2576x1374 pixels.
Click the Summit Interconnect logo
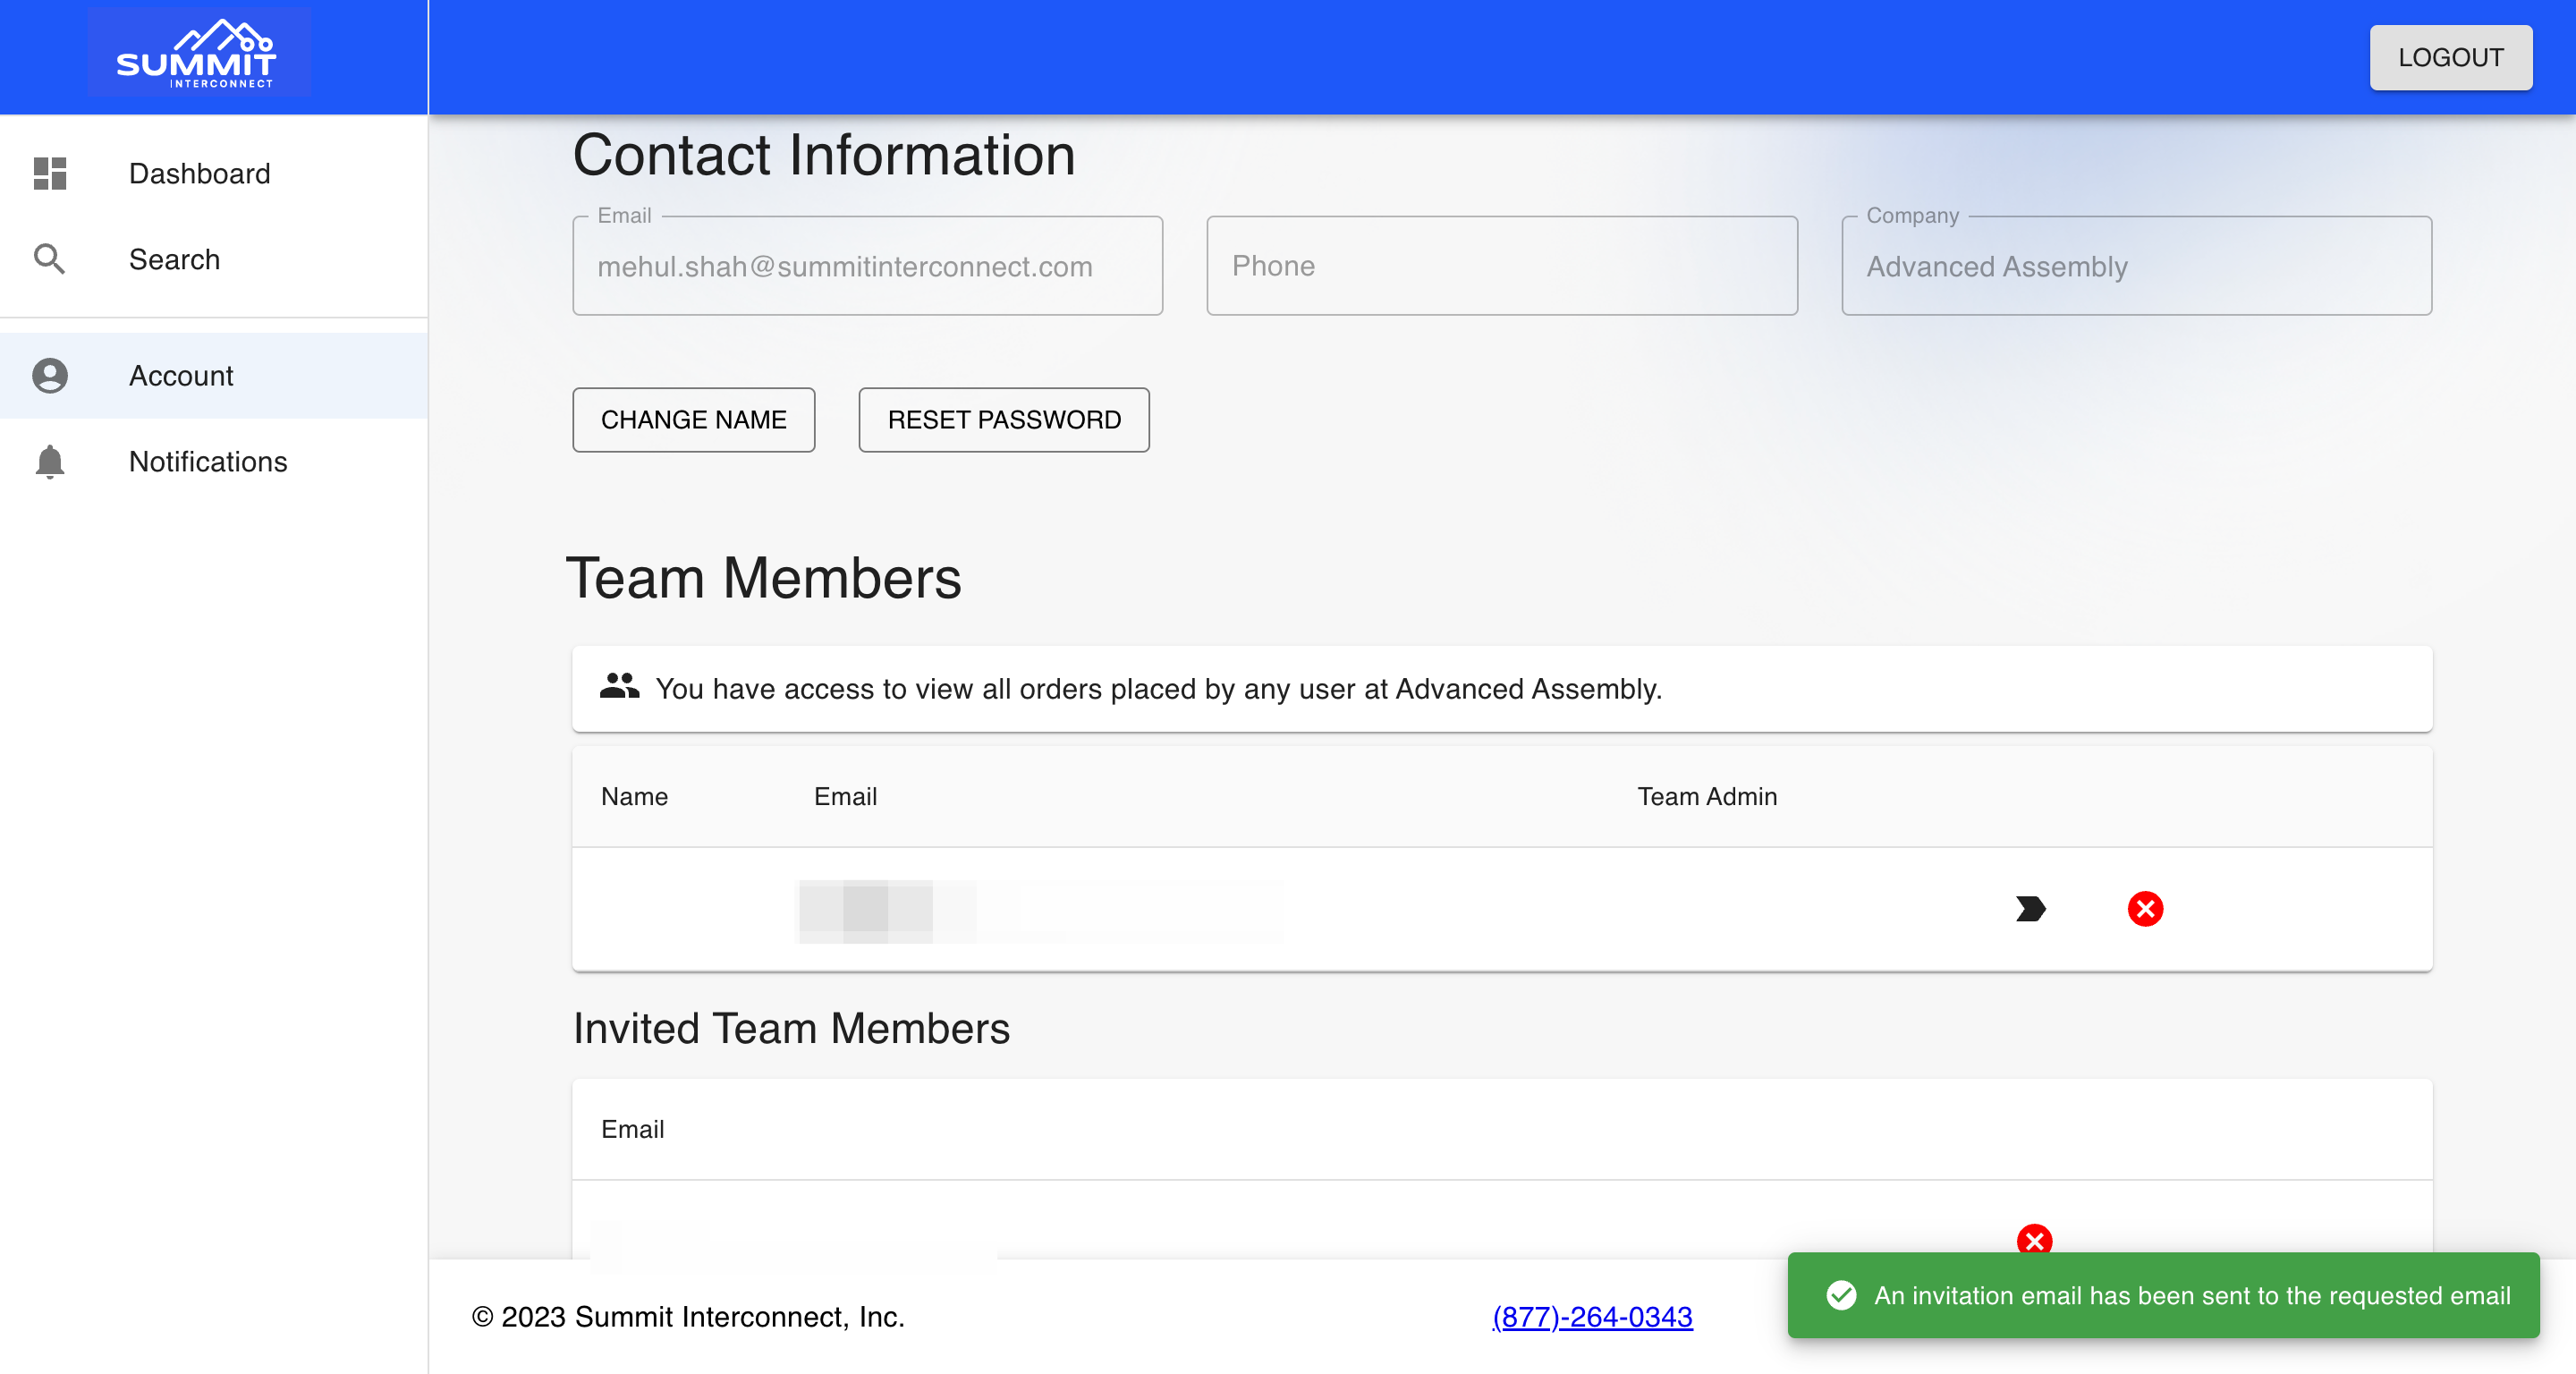(x=198, y=52)
